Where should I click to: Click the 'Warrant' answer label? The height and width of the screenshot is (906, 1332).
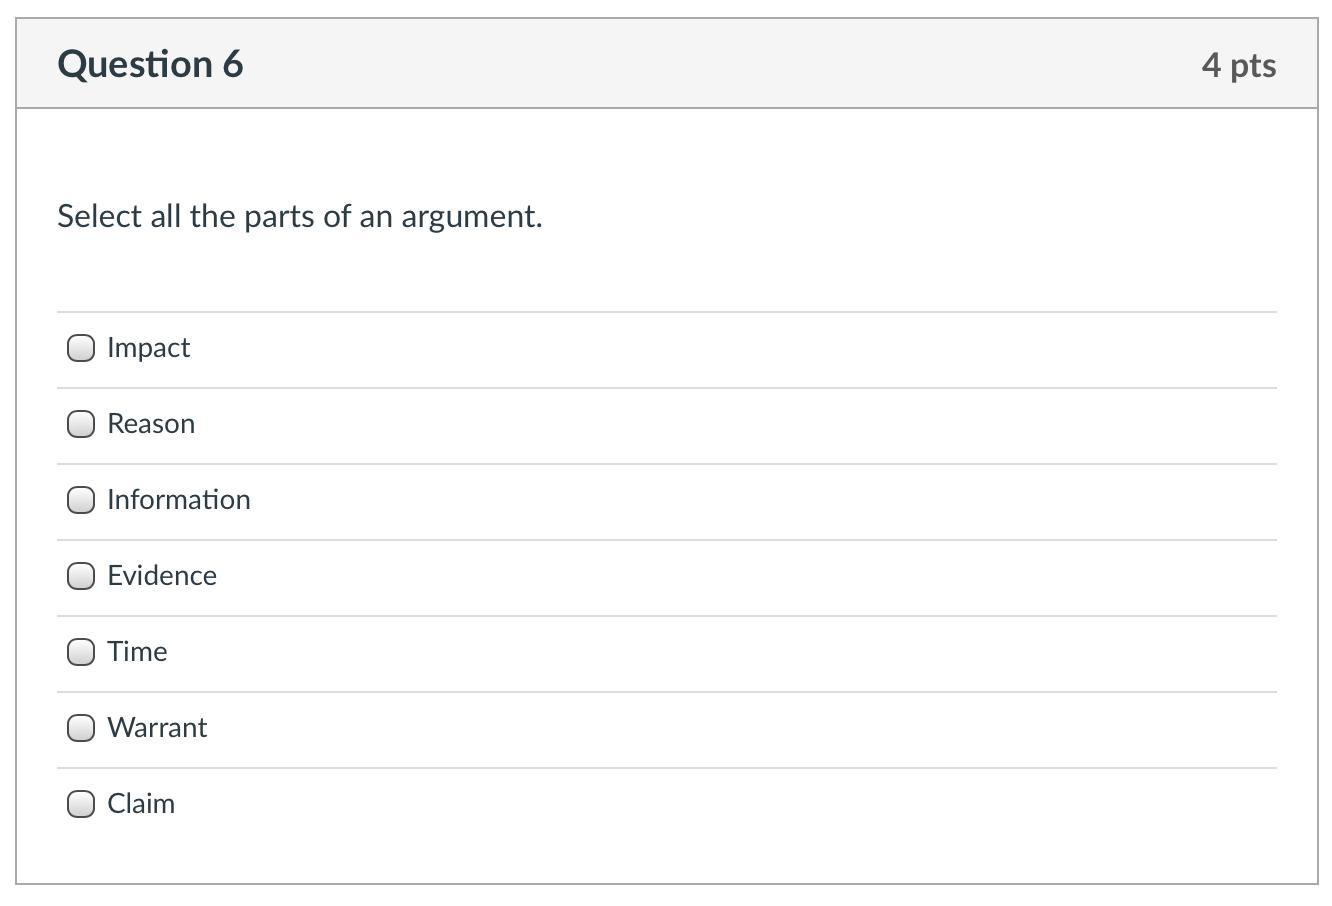[x=157, y=728]
